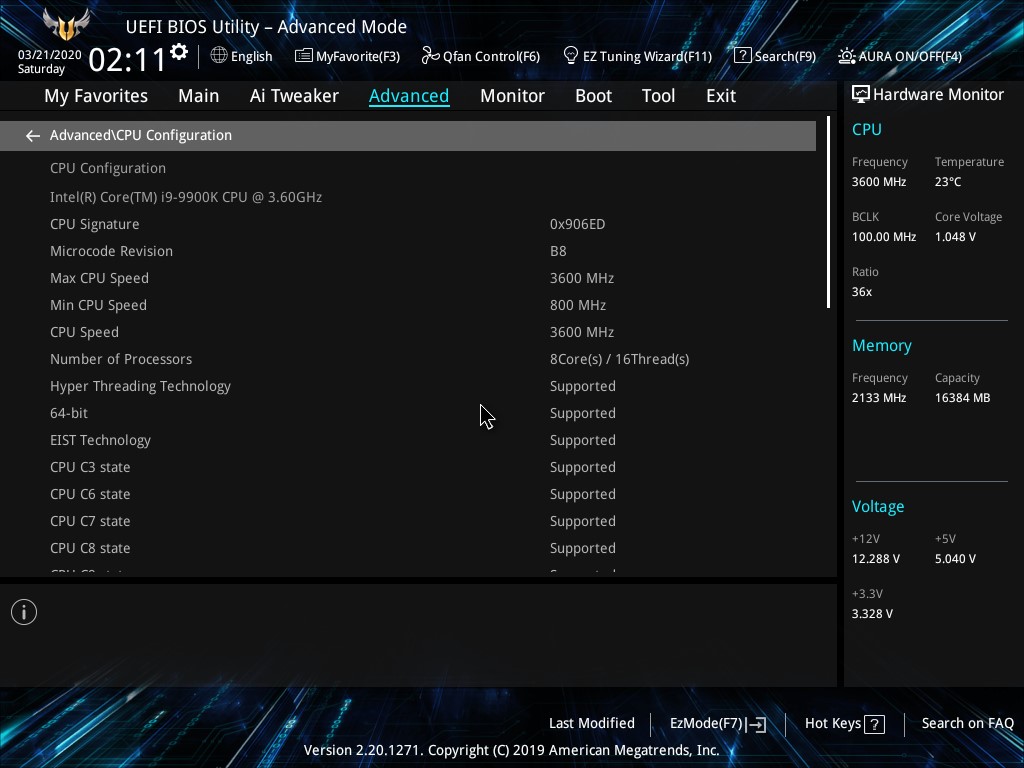Click the globe language icon
This screenshot has width=1024, height=768.
(219, 56)
